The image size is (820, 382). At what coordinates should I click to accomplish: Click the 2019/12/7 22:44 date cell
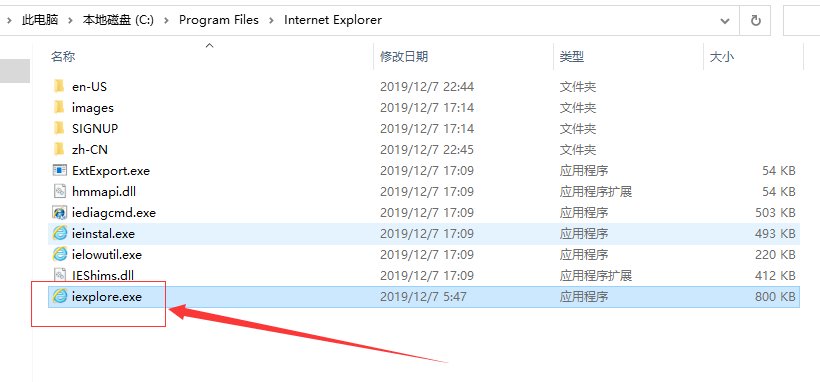427,86
